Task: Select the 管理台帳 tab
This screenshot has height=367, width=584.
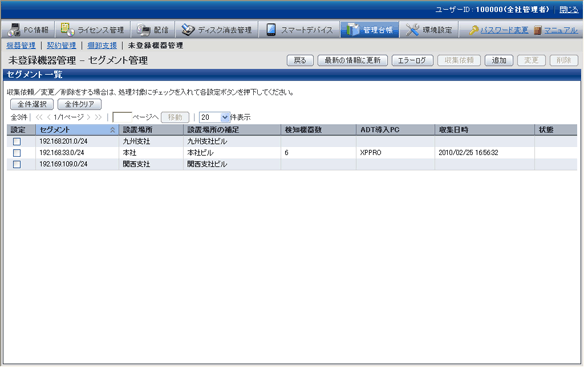Action: 370,30
